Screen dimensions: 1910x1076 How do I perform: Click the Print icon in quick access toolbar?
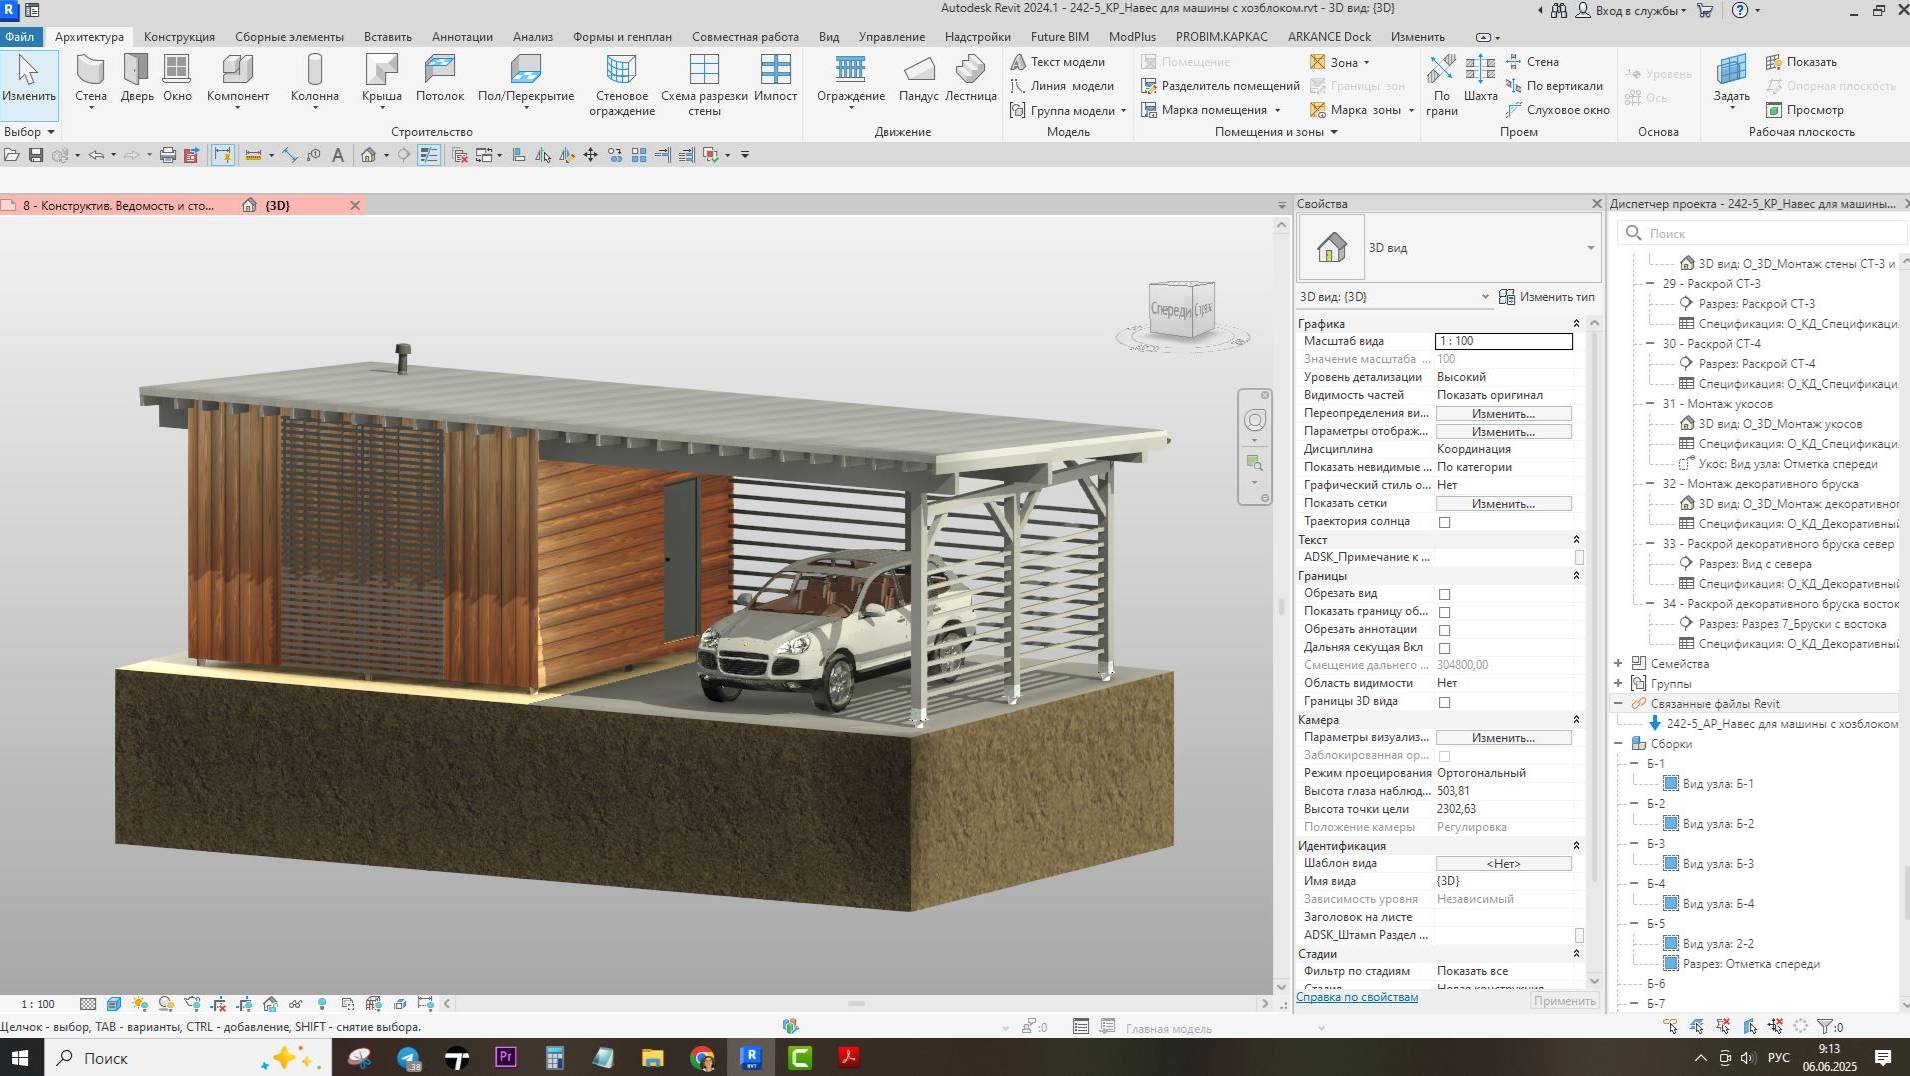pos(168,155)
